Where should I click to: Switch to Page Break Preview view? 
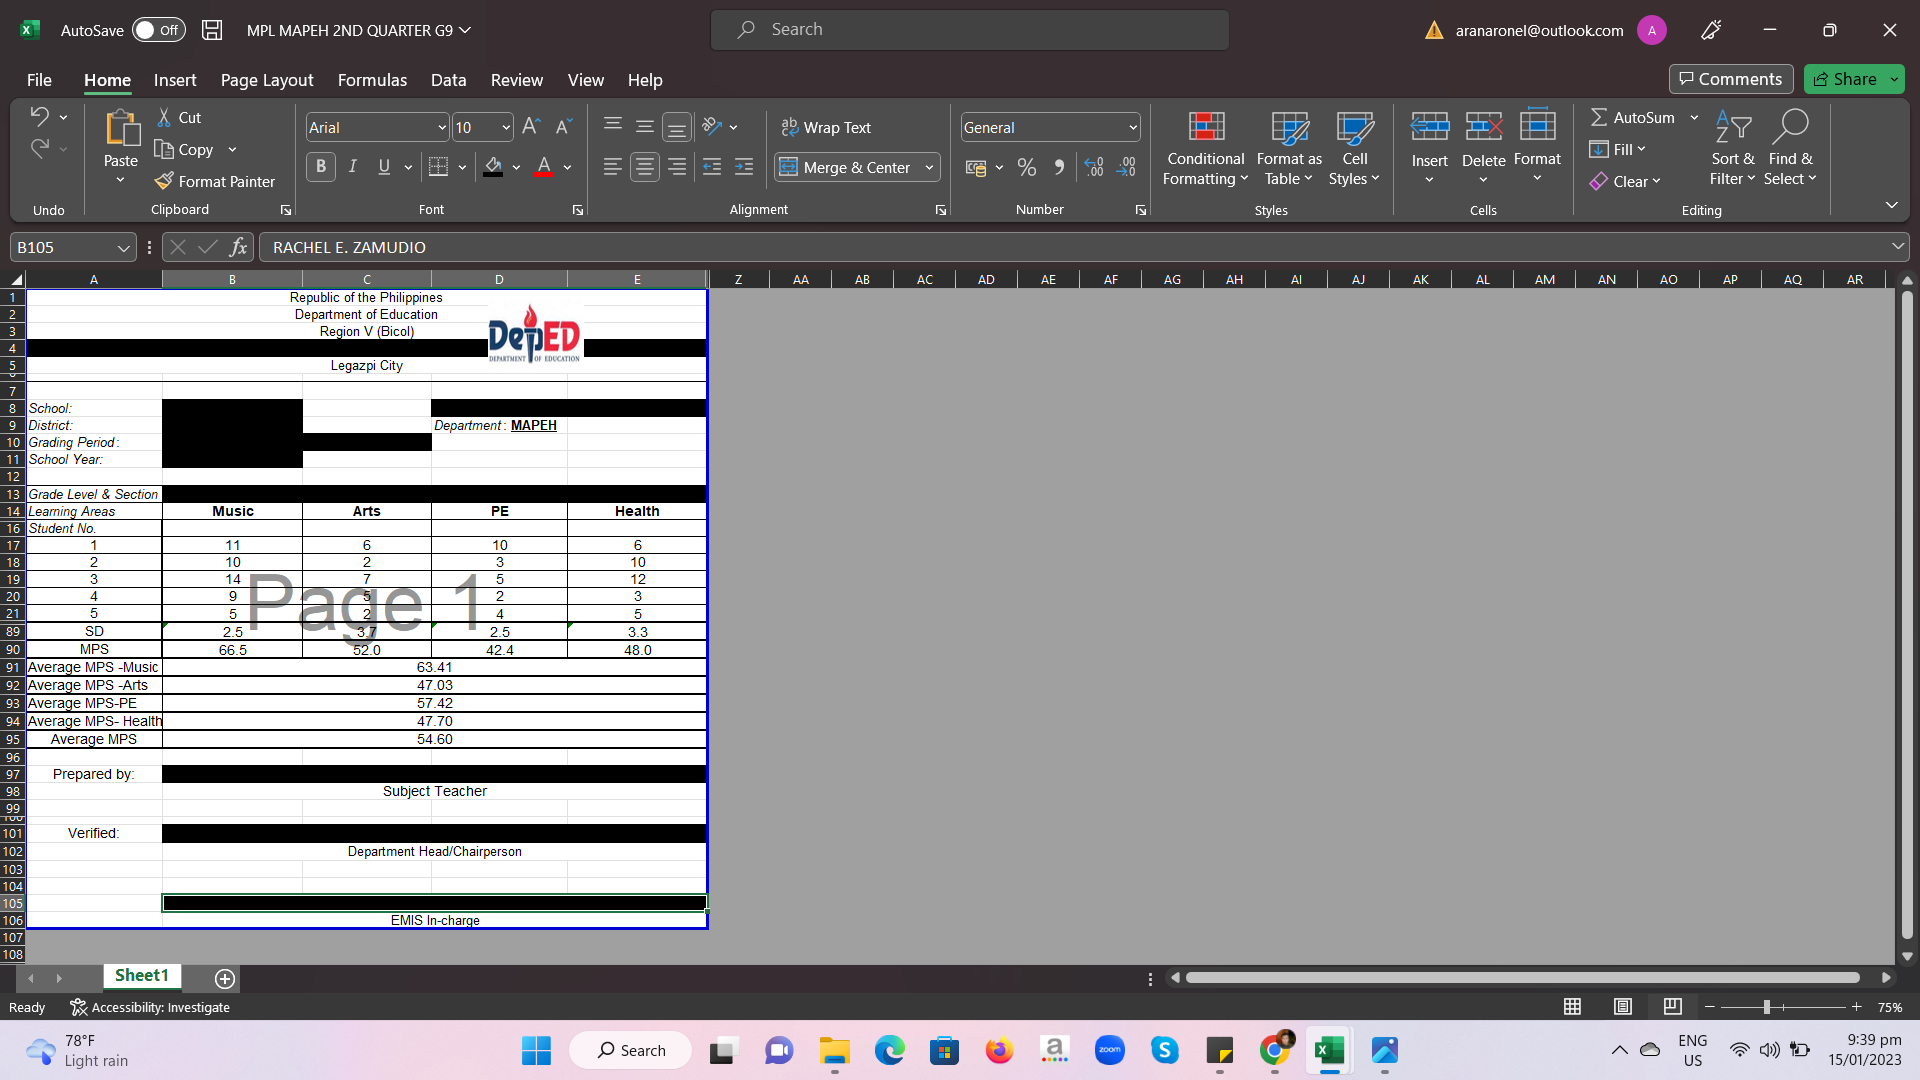coord(1673,1006)
